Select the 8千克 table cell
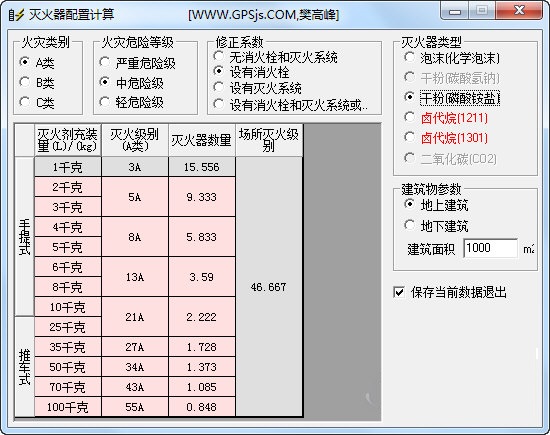The image size is (550, 435). (x=68, y=287)
